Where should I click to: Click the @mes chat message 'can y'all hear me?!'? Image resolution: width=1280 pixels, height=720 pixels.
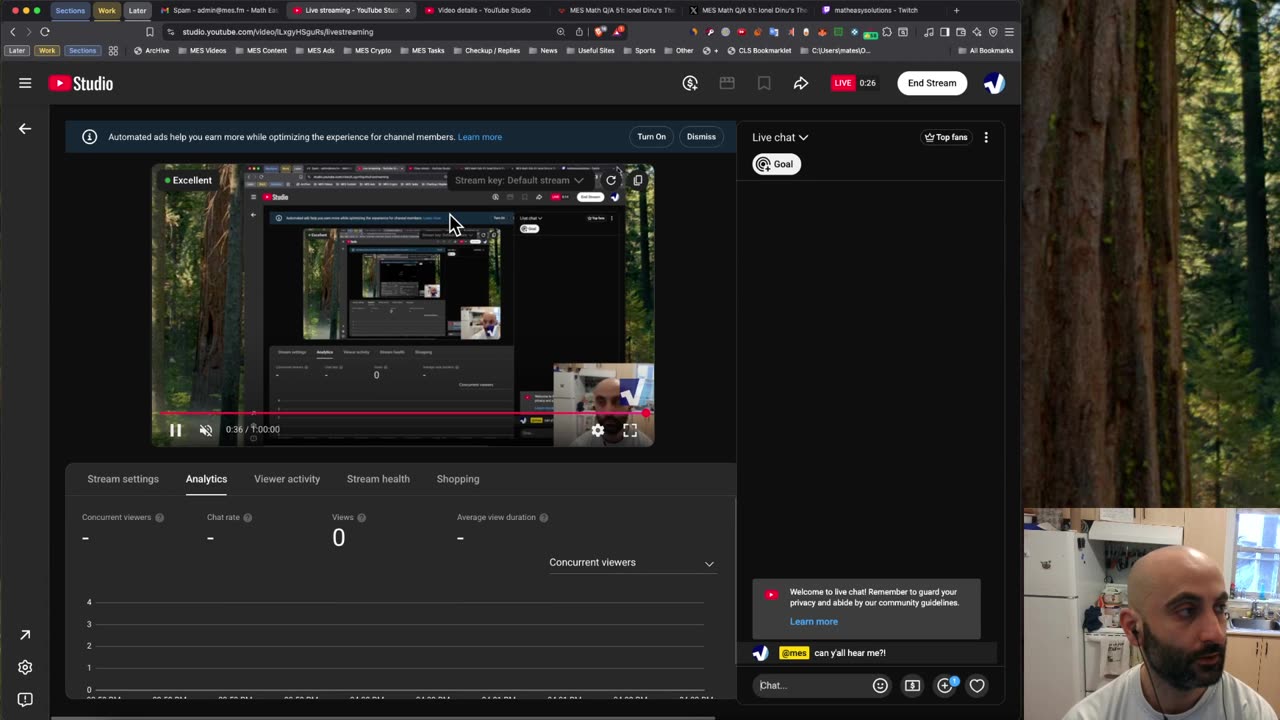click(x=869, y=653)
